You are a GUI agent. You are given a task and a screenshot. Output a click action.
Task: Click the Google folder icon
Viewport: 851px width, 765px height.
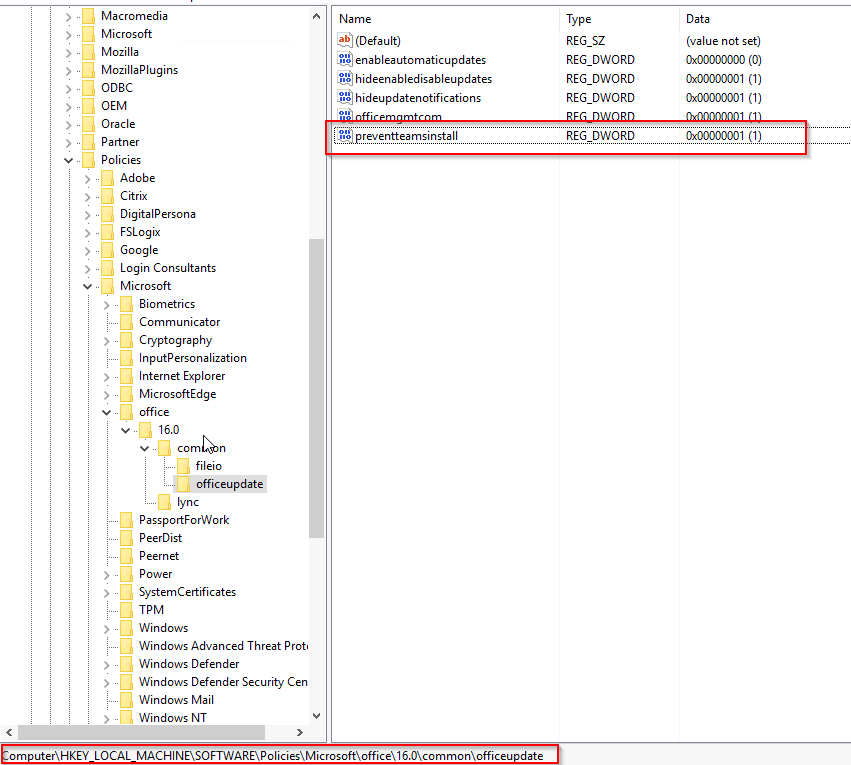coord(107,250)
